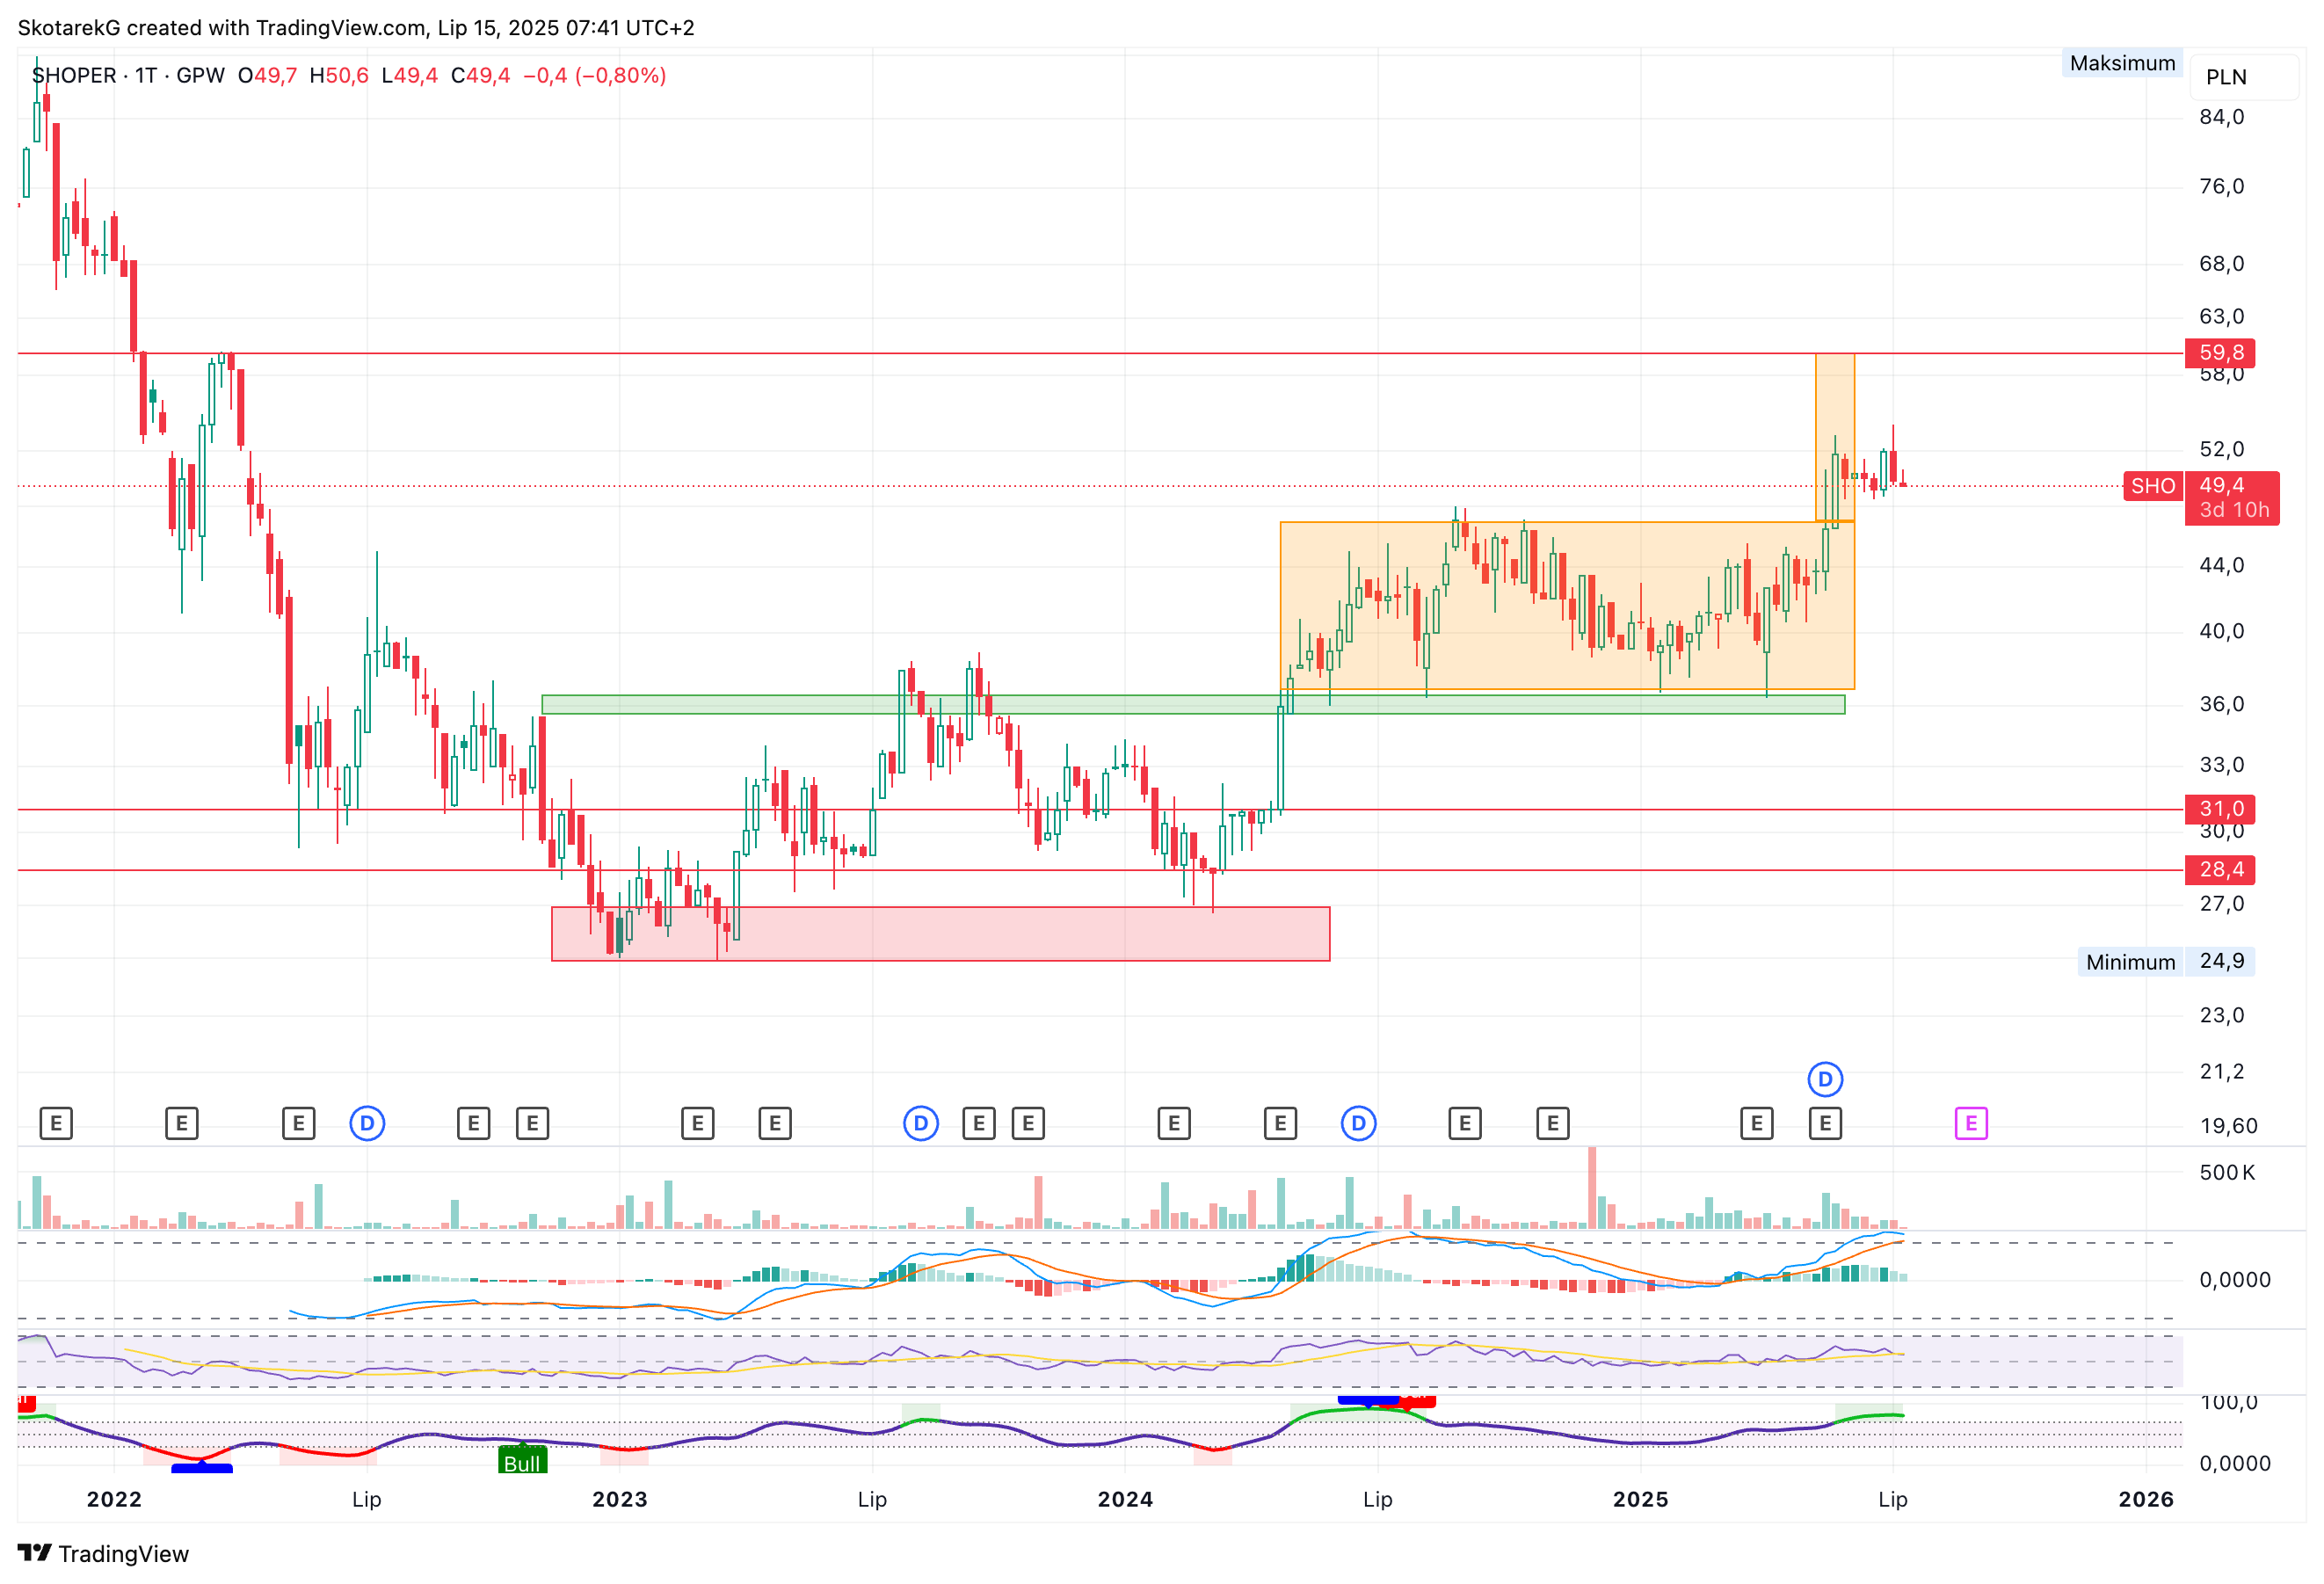
Task: Select the green support zone rectangle
Action: 1193,704
